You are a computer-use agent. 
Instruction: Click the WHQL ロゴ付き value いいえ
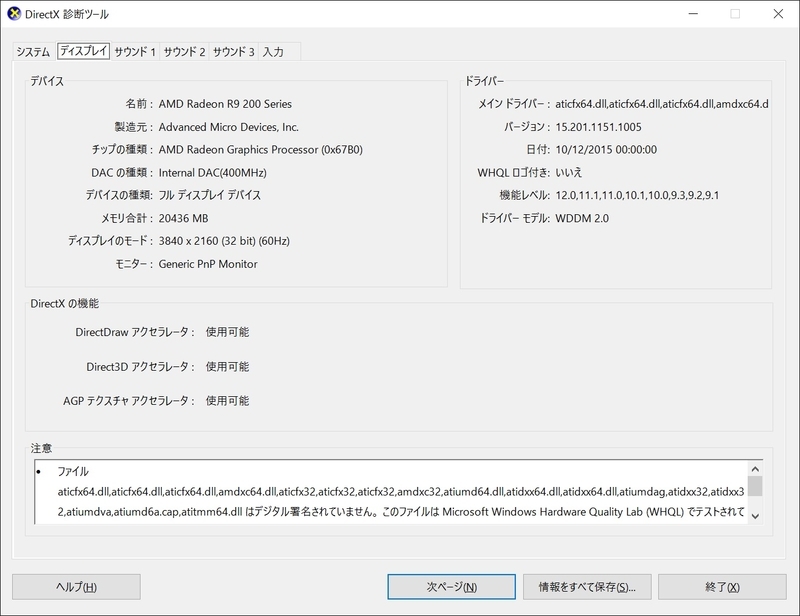click(568, 173)
